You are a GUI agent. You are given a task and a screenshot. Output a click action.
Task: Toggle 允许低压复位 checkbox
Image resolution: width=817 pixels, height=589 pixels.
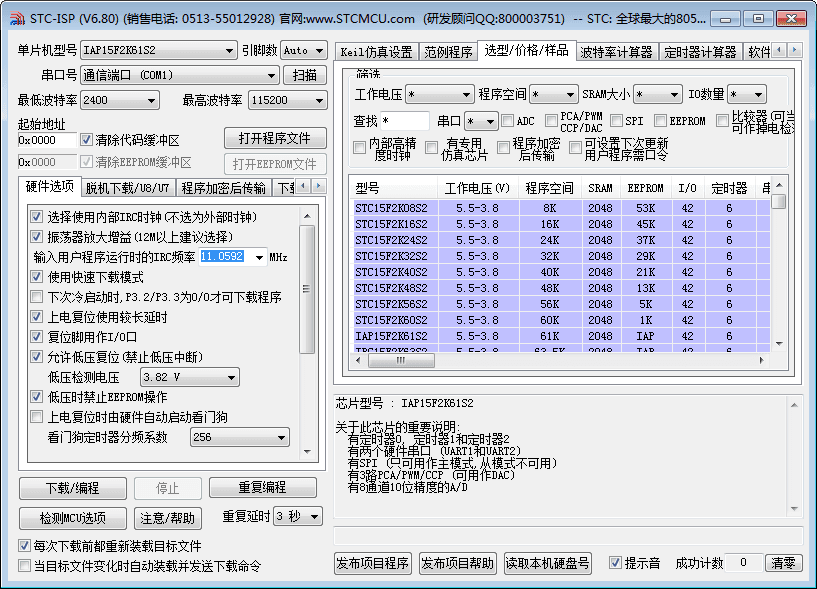point(36,357)
